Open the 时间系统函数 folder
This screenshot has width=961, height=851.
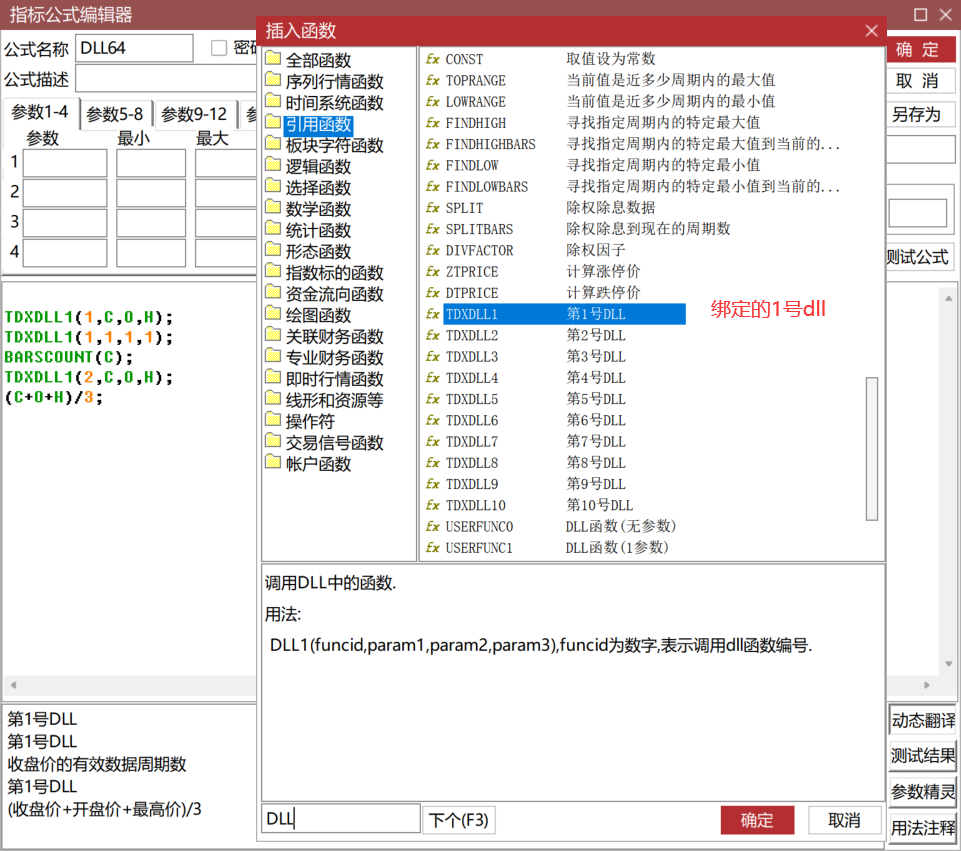click(x=325, y=102)
